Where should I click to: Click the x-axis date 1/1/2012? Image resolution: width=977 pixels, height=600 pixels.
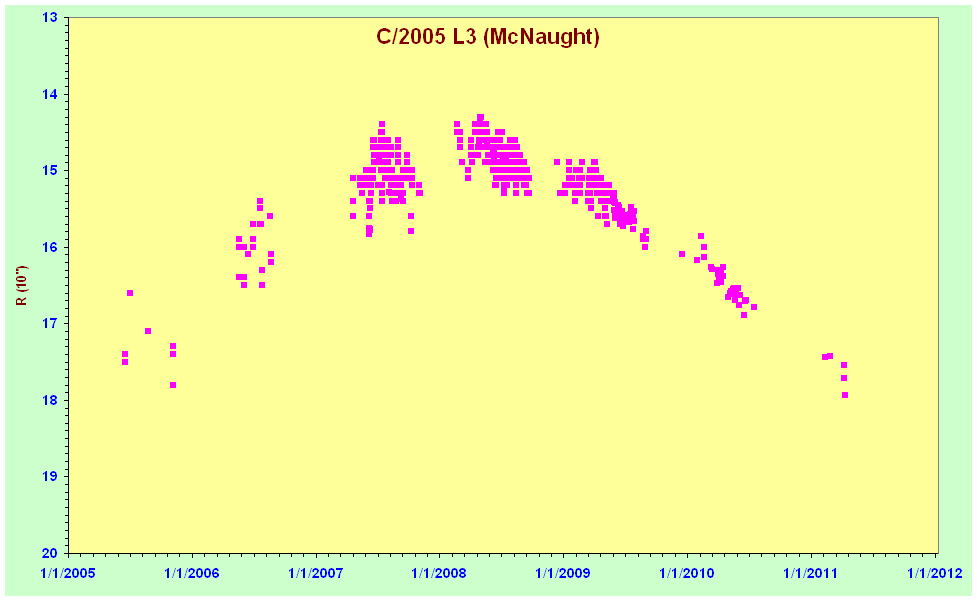point(934,573)
